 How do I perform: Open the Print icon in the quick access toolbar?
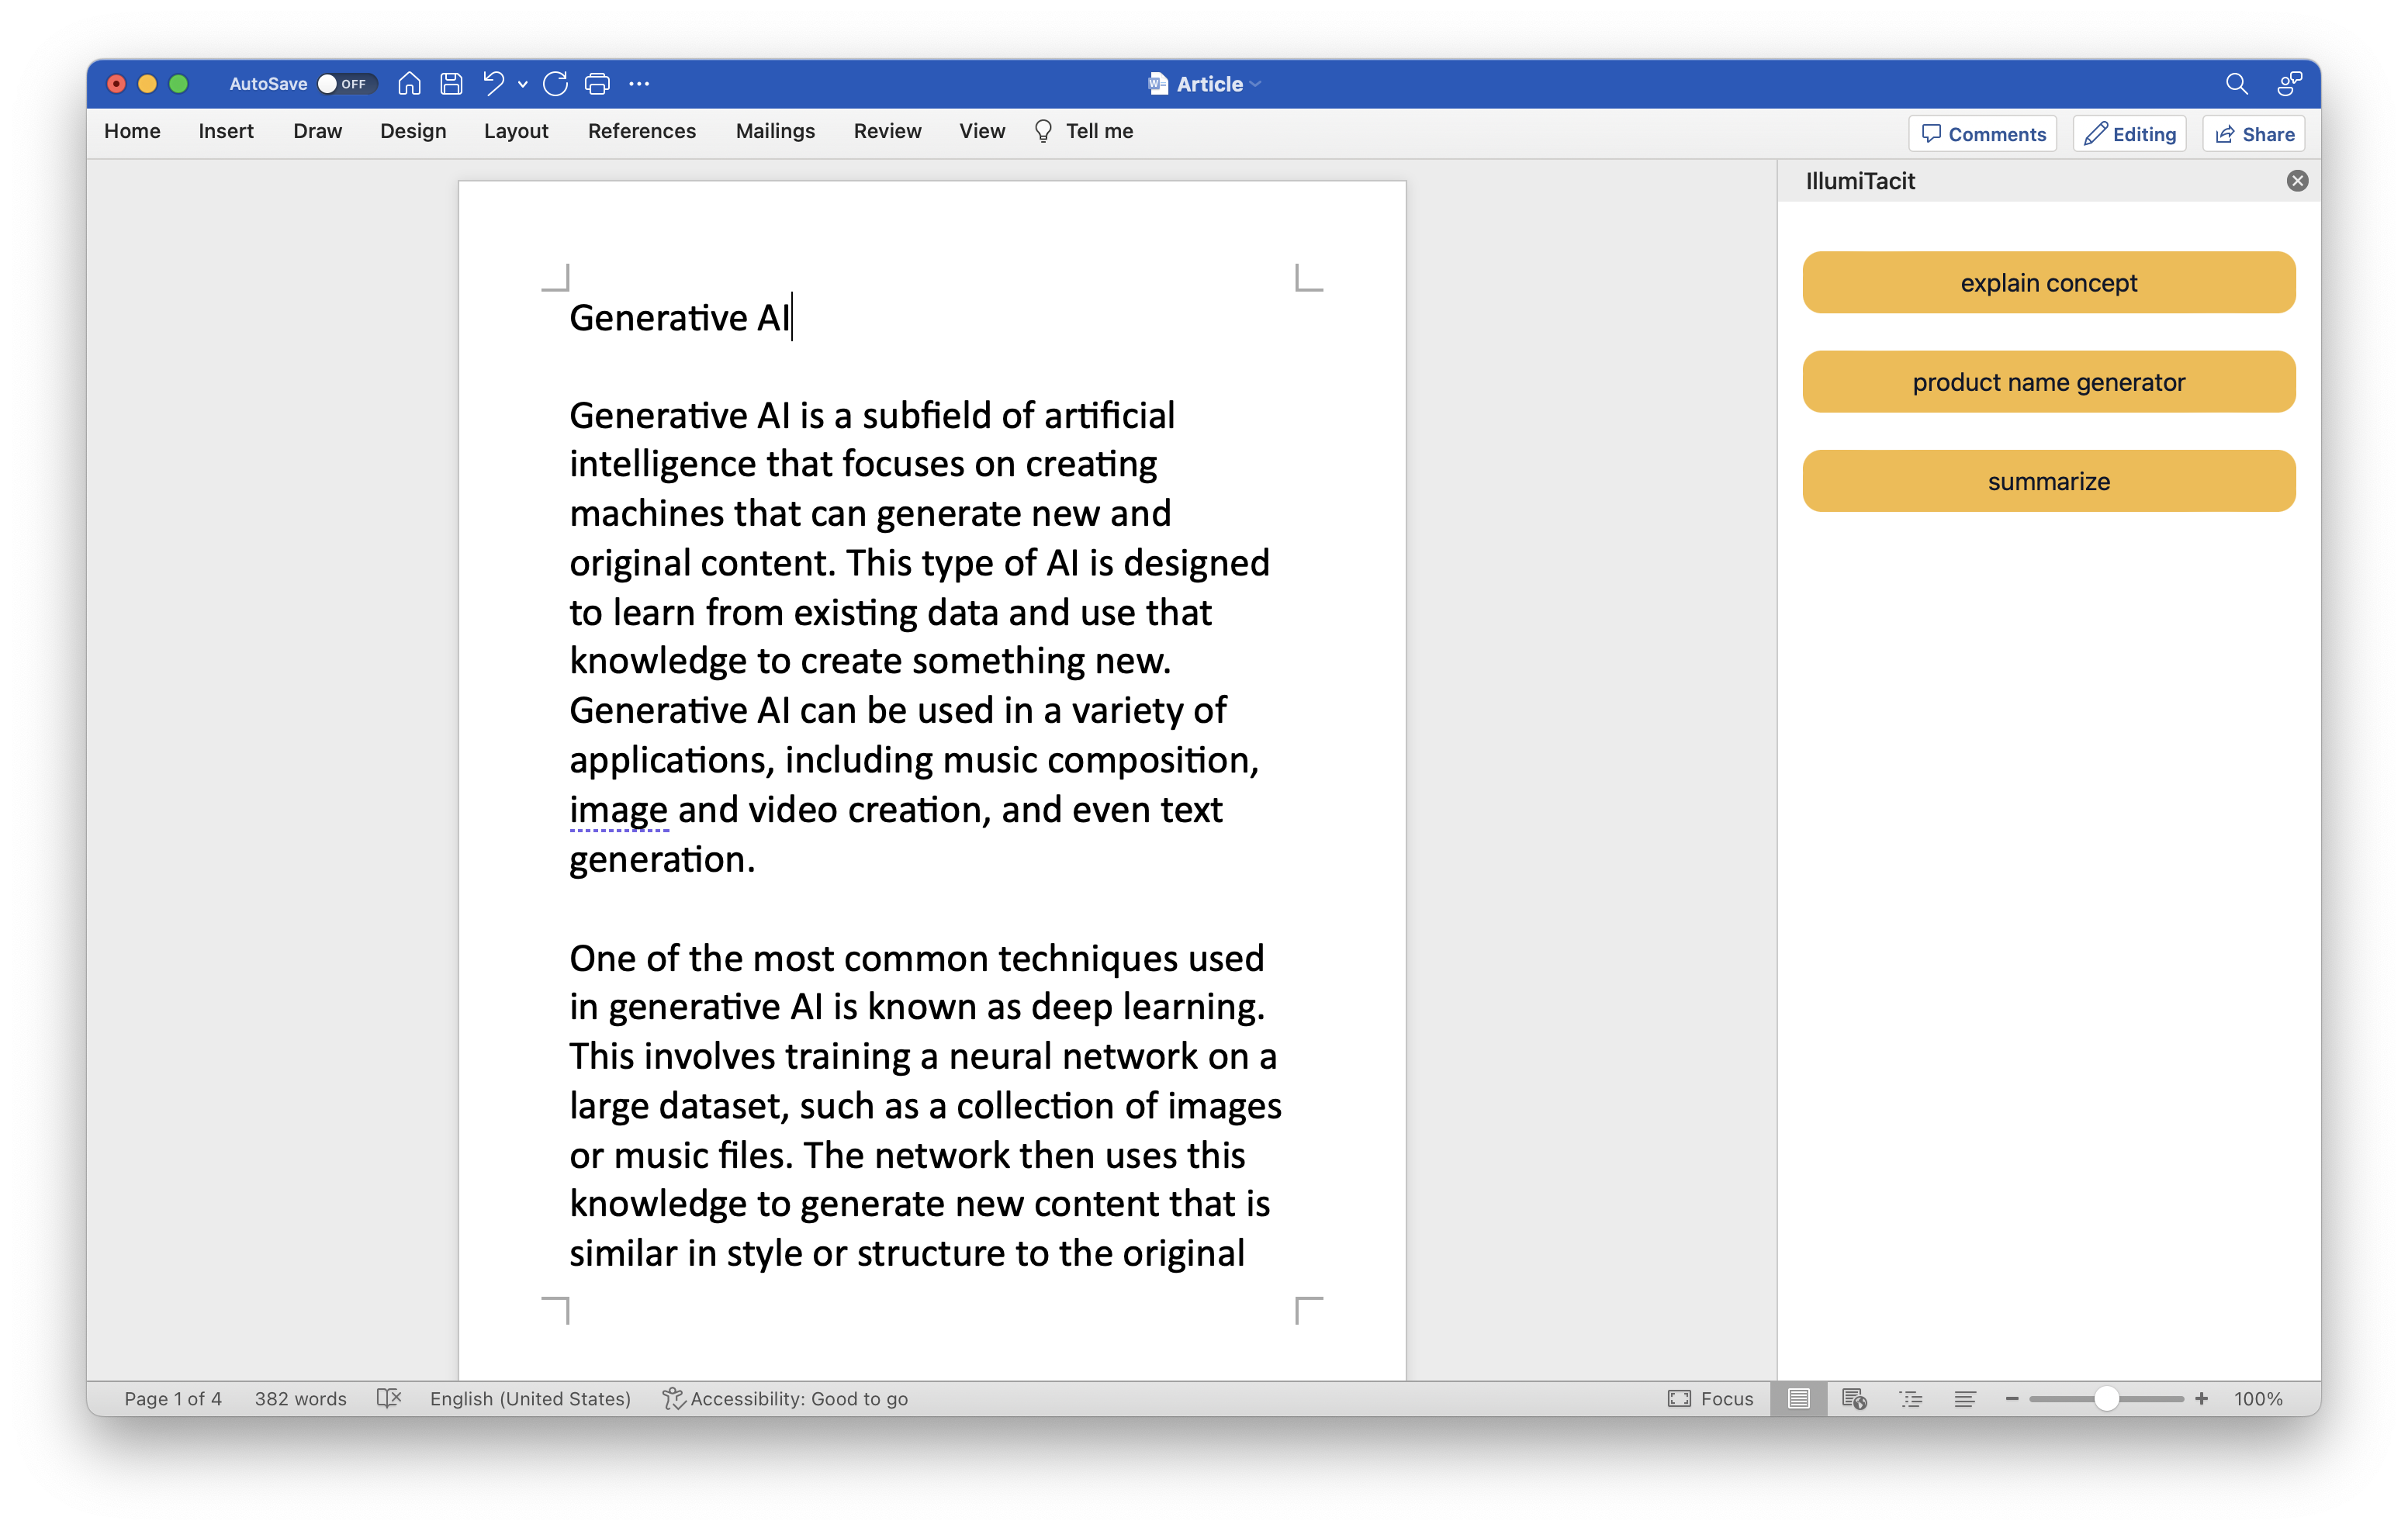click(x=598, y=84)
